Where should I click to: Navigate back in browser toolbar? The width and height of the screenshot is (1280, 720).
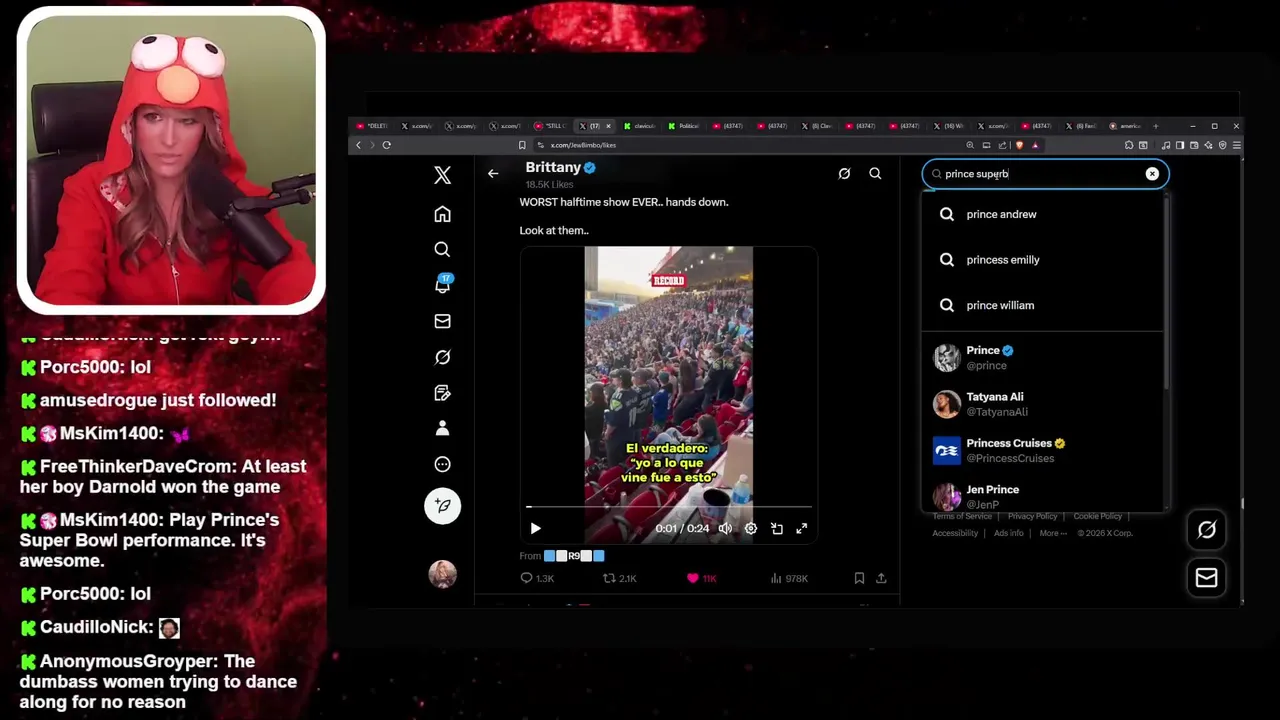coord(358,145)
